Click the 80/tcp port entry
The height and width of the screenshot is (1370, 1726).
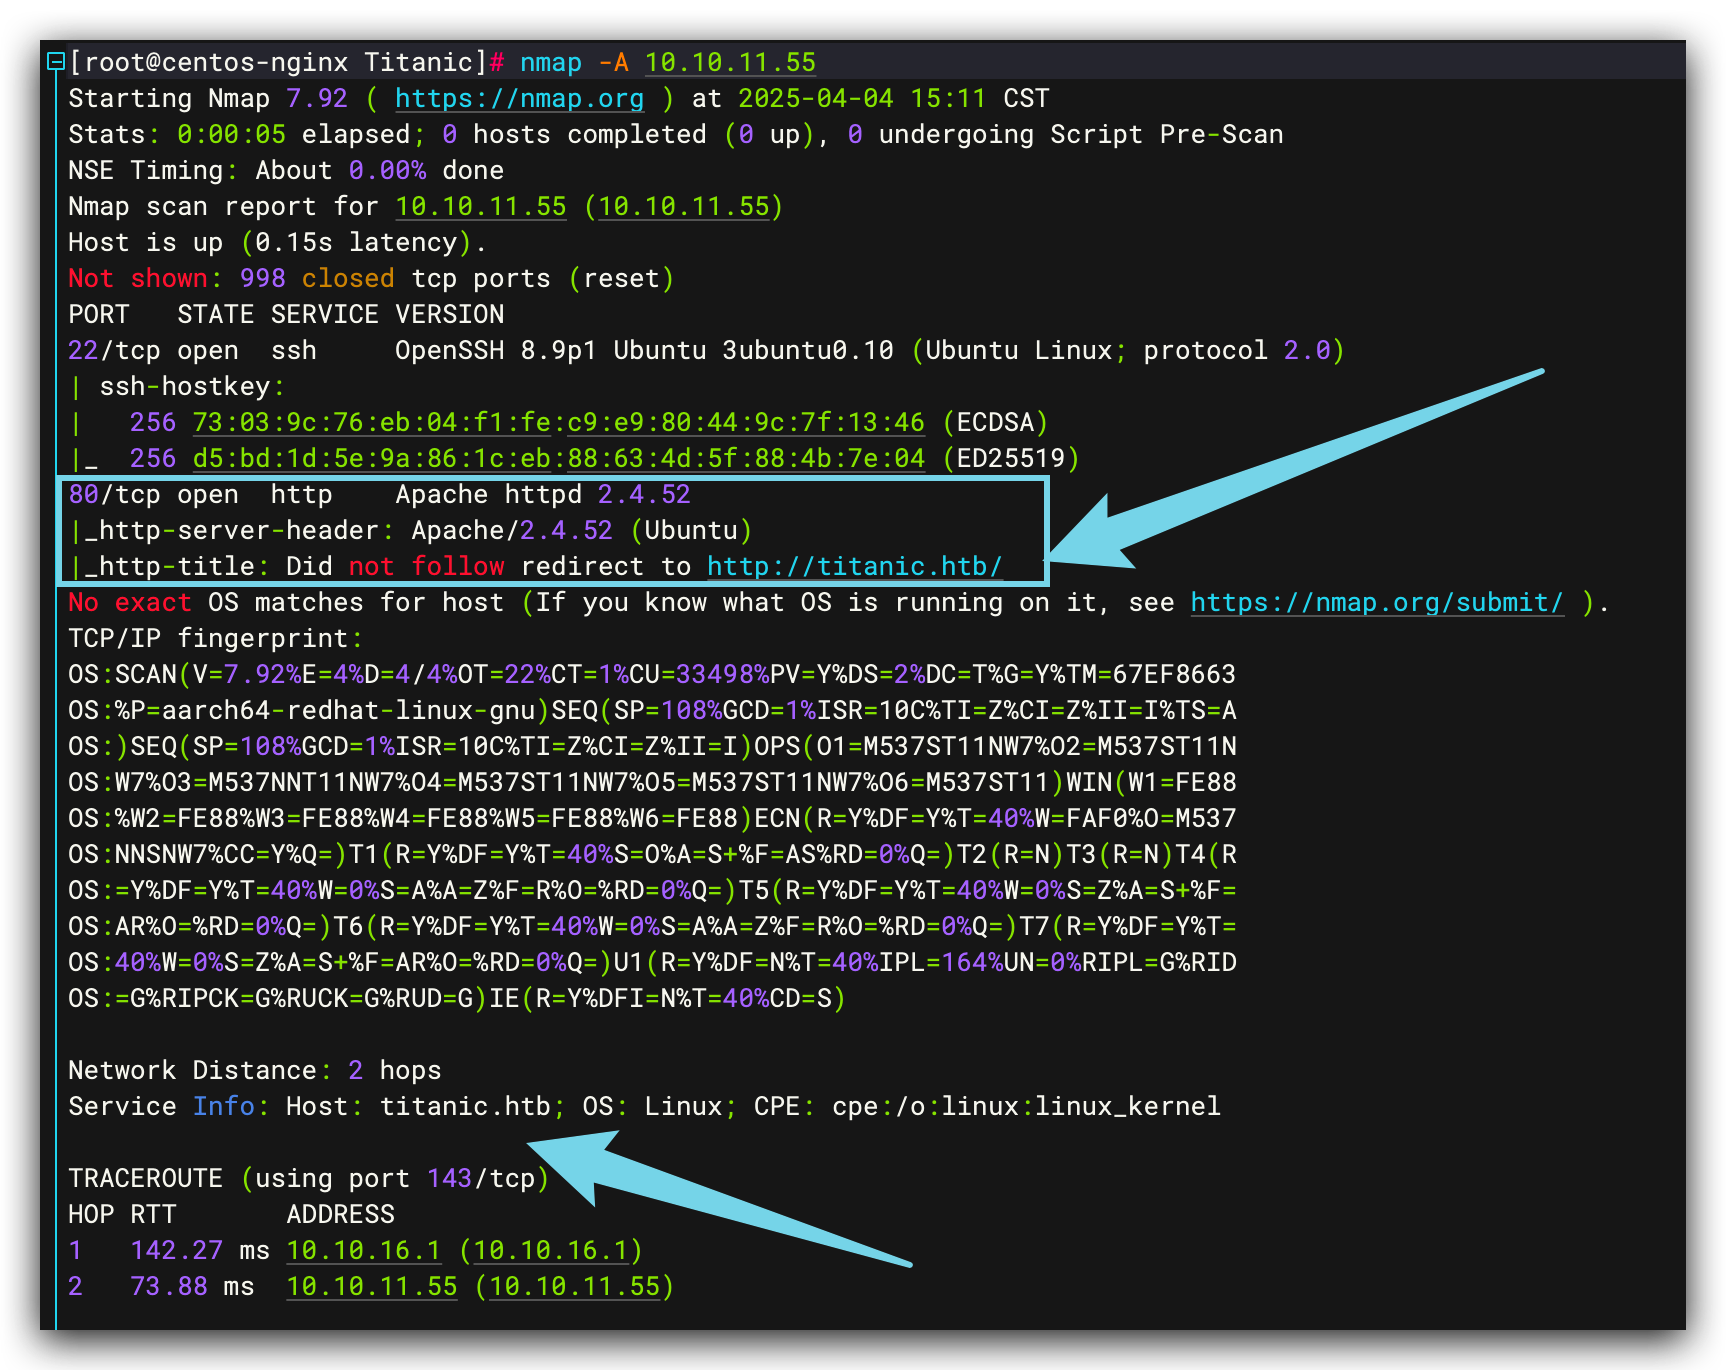(x=114, y=495)
